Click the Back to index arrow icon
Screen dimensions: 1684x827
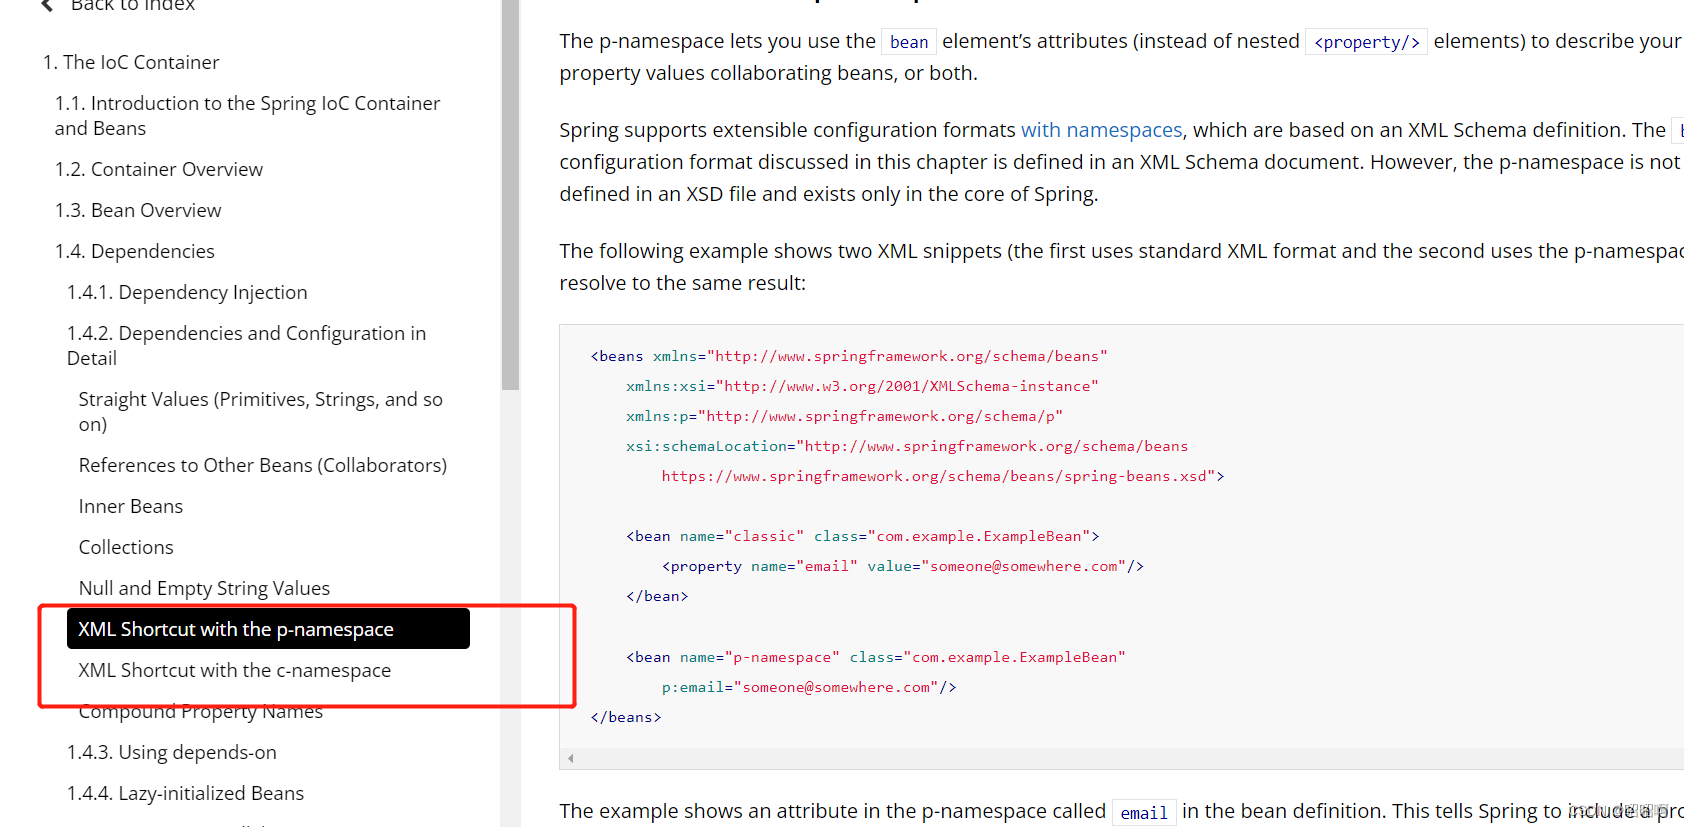[47, 5]
